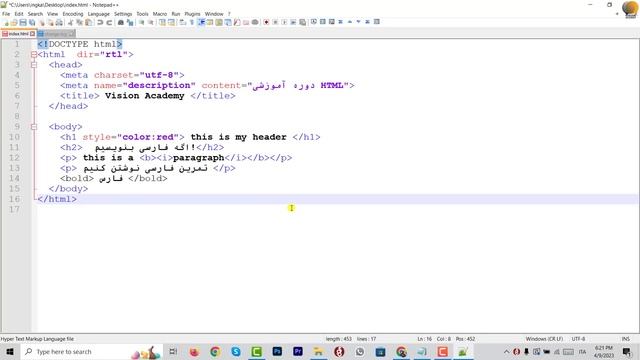Click the Close document toolbar icon
The height and width of the screenshot is (360, 640).
click(x=42, y=22)
